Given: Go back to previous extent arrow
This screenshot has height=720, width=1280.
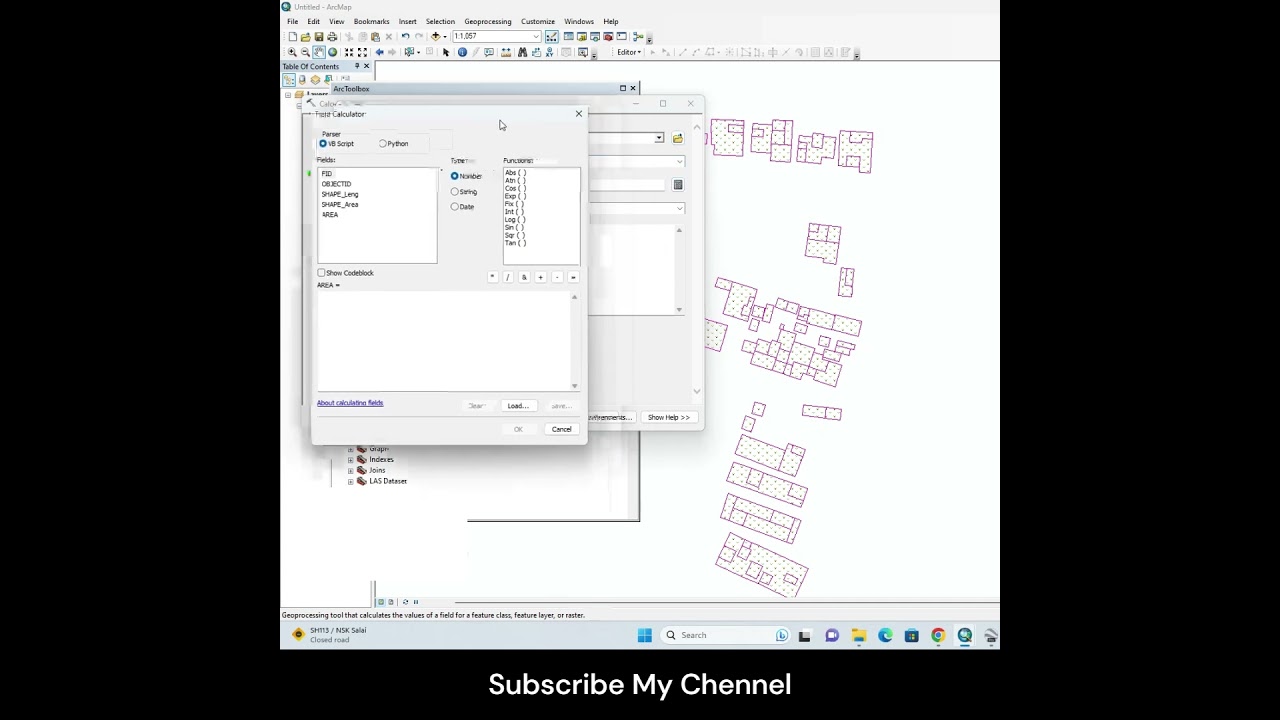Looking at the screenshot, I should (x=379, y=52).
